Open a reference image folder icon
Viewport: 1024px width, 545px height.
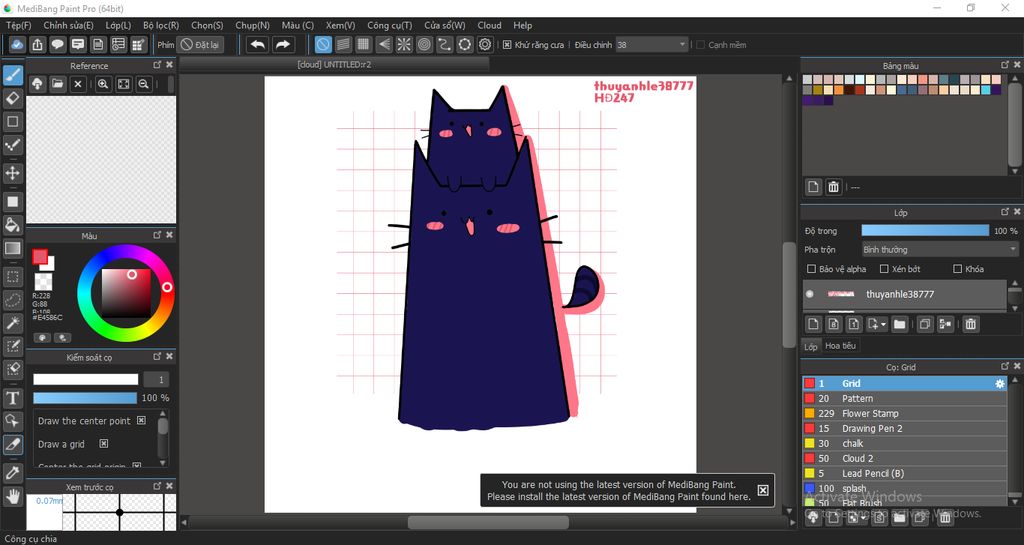click(x=57, y=84)
